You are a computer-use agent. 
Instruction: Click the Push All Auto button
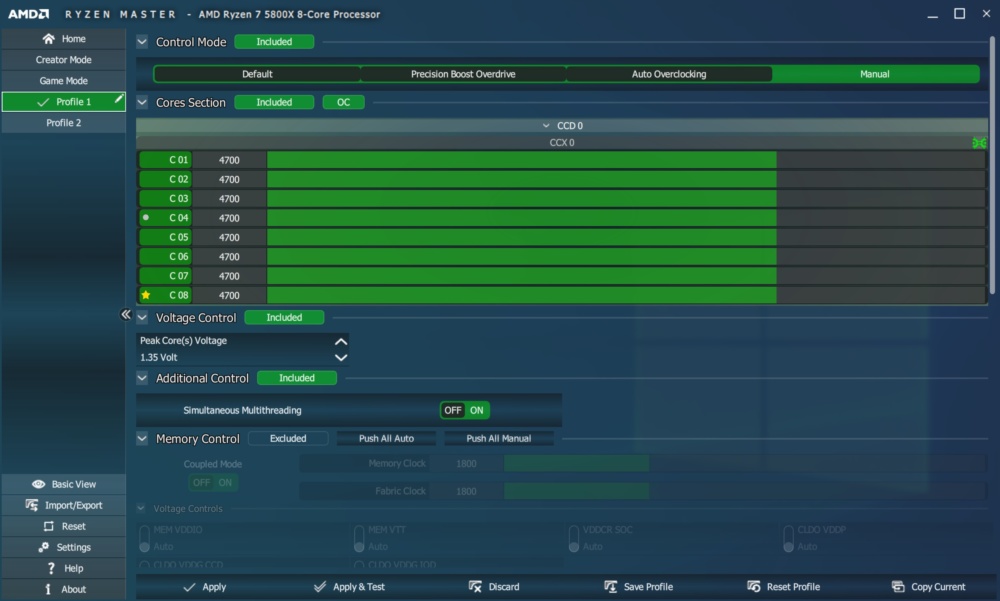pyautogui.click(x=386, y=438)
